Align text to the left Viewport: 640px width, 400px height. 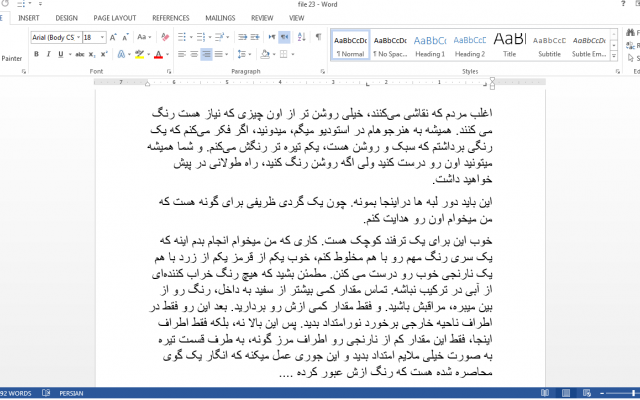(x=182, y=54)
